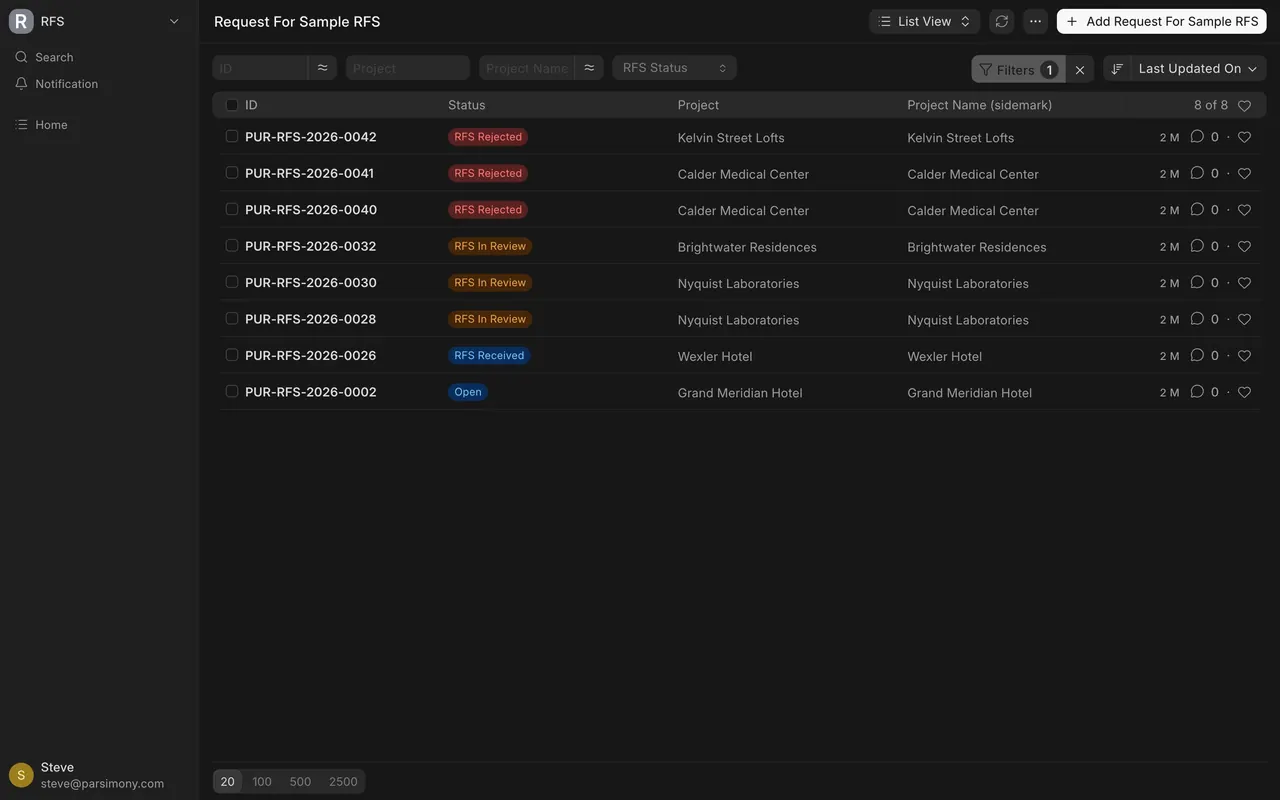The image size is (1280, 800).
Task: Set page size to 500
Action: pyautogui.click(x=300, y=782)
